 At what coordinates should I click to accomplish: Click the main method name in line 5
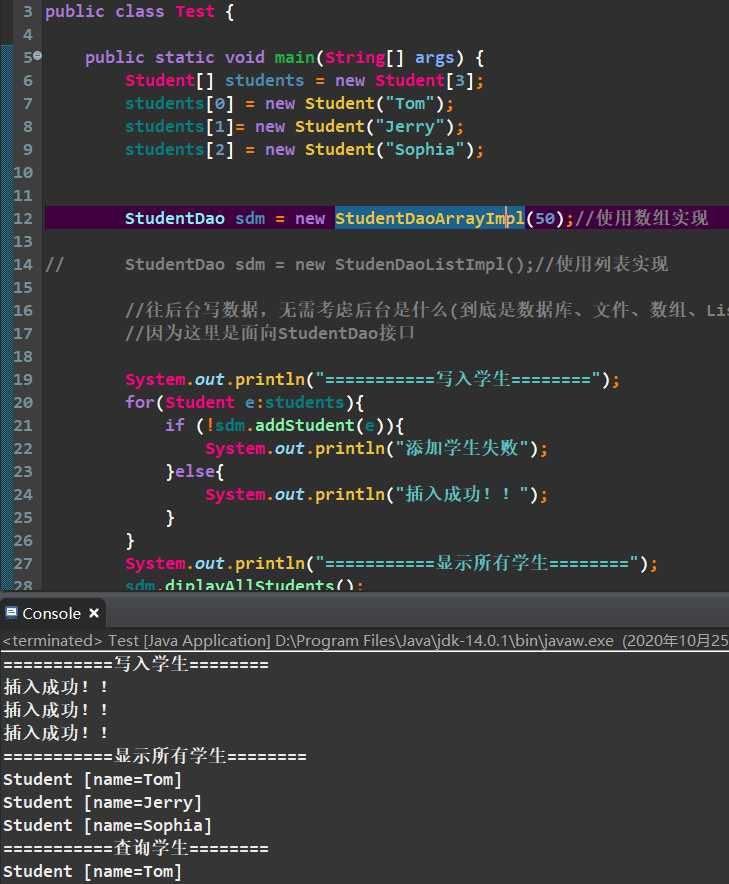coord(294,58)
